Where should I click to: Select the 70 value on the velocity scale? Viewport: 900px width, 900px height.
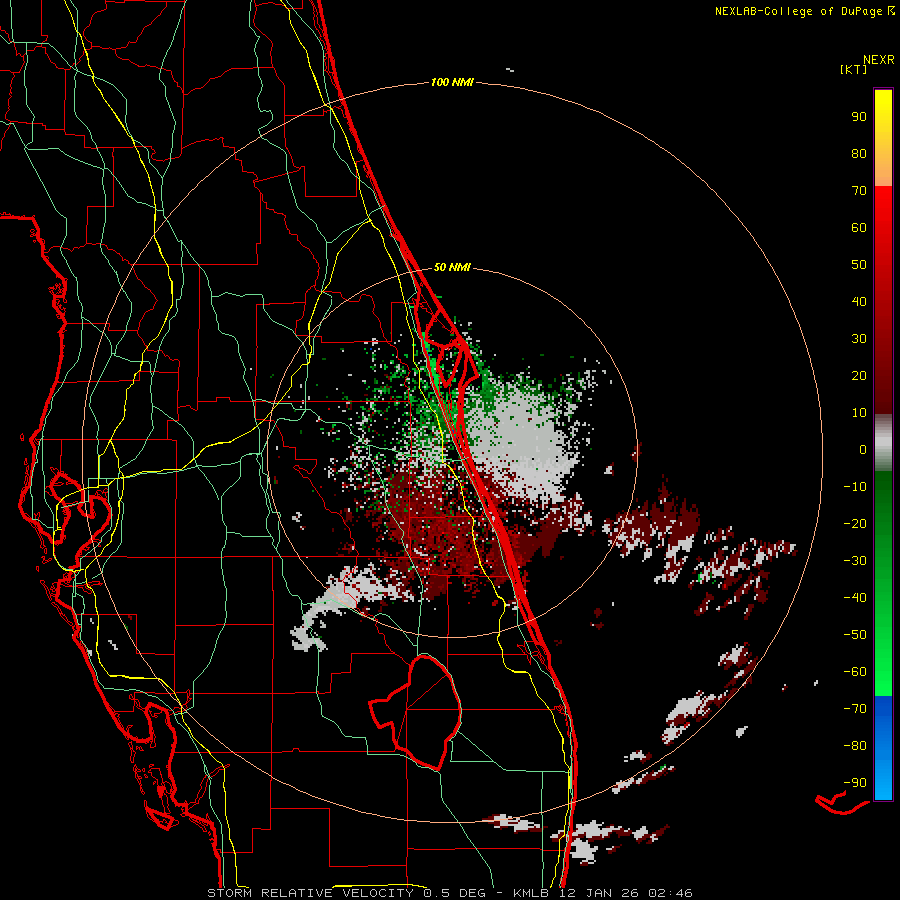(x=859, y=191)
